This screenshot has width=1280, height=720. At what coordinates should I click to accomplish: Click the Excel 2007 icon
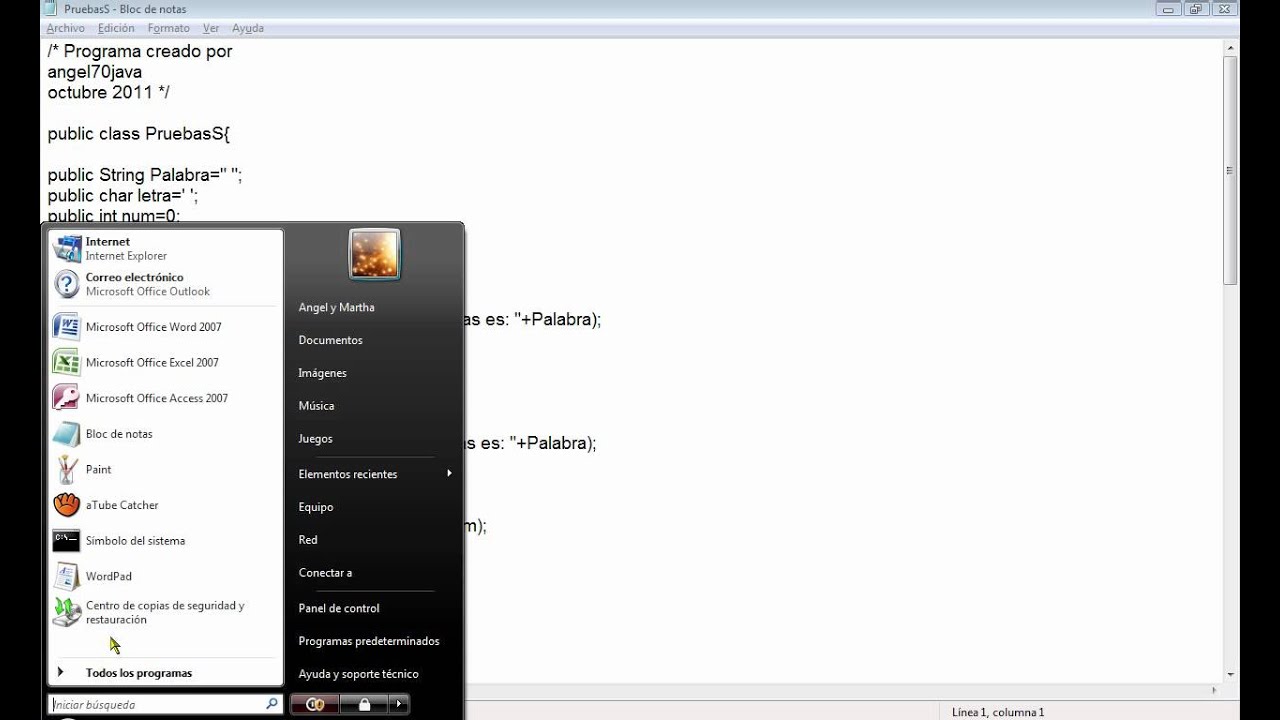coord(67,362)
